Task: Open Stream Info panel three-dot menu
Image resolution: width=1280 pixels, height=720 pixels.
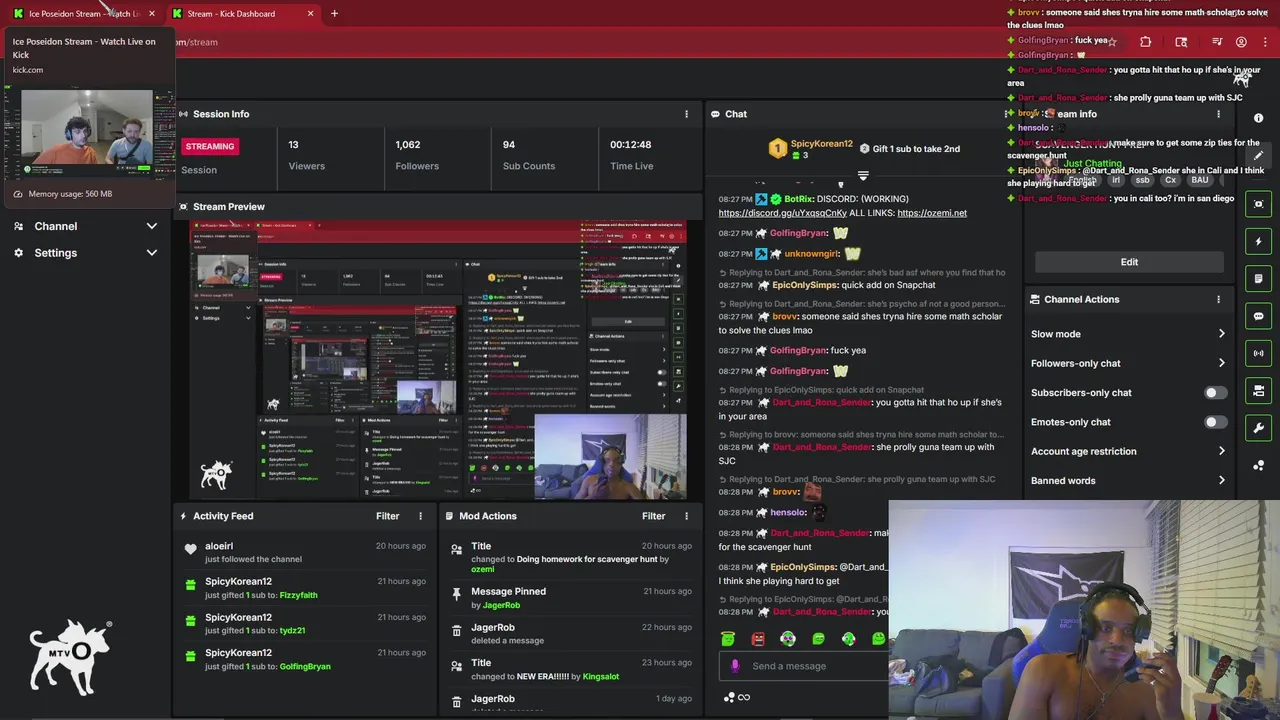Action: pyautogui.click(x=1218, y=114)
